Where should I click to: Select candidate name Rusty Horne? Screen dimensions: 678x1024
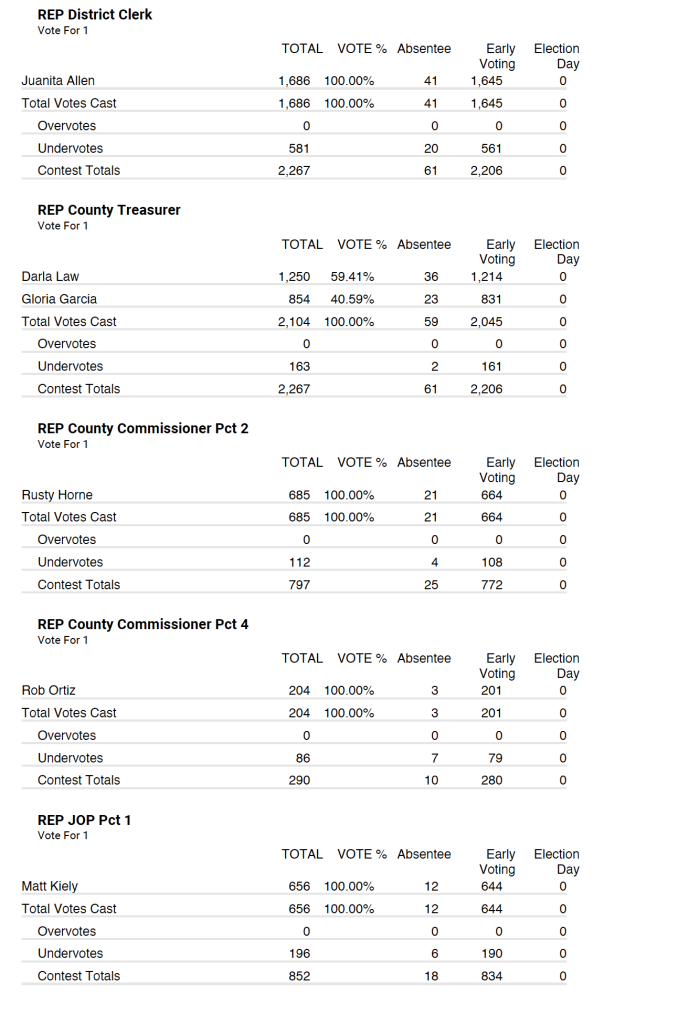(x=57, y=495)
